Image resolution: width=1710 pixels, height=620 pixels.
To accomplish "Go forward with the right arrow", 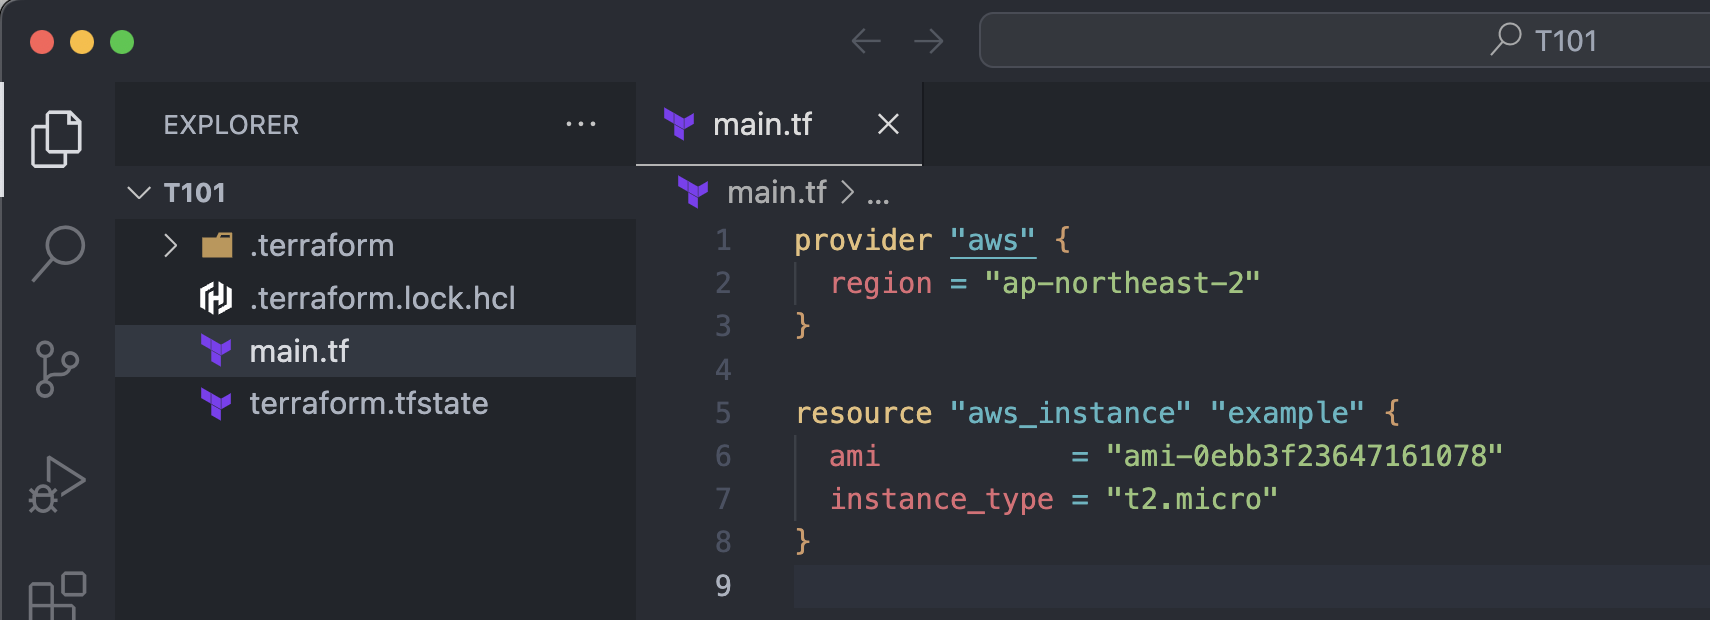I will 929,41.
